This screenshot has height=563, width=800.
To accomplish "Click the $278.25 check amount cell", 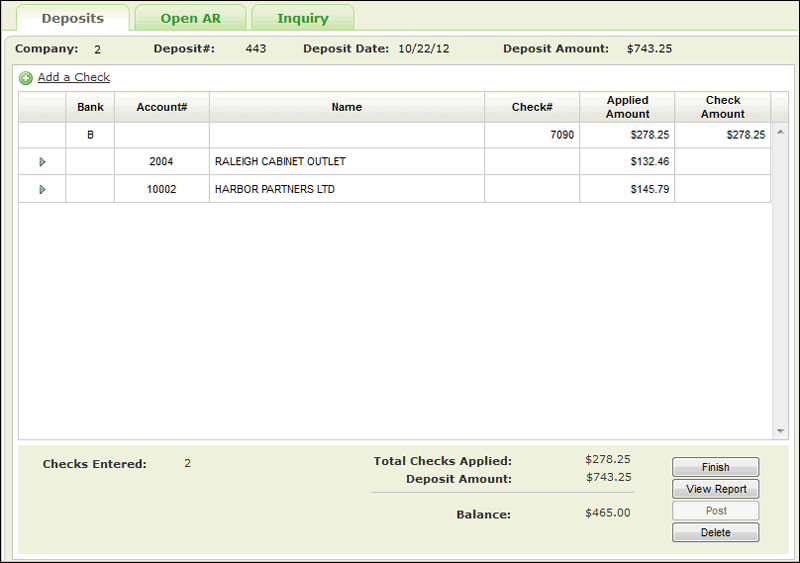I will 722,135.
